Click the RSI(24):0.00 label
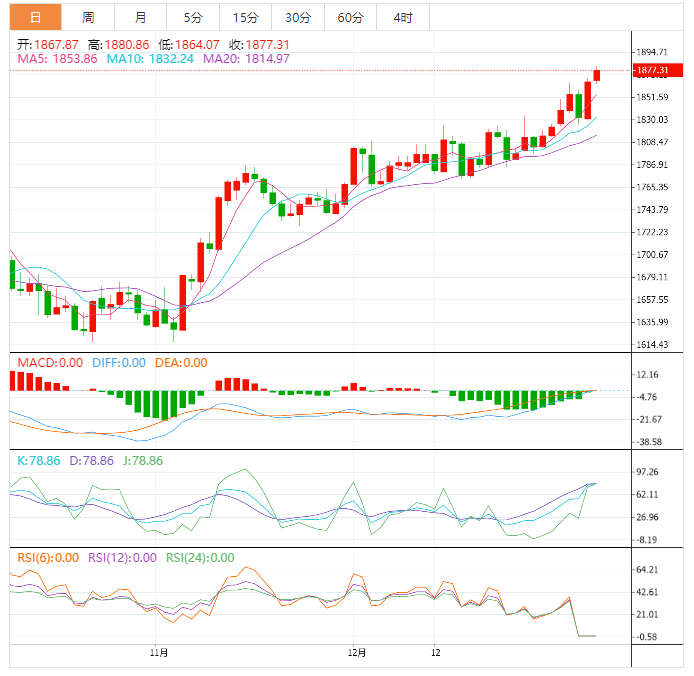 pos(200,558)
